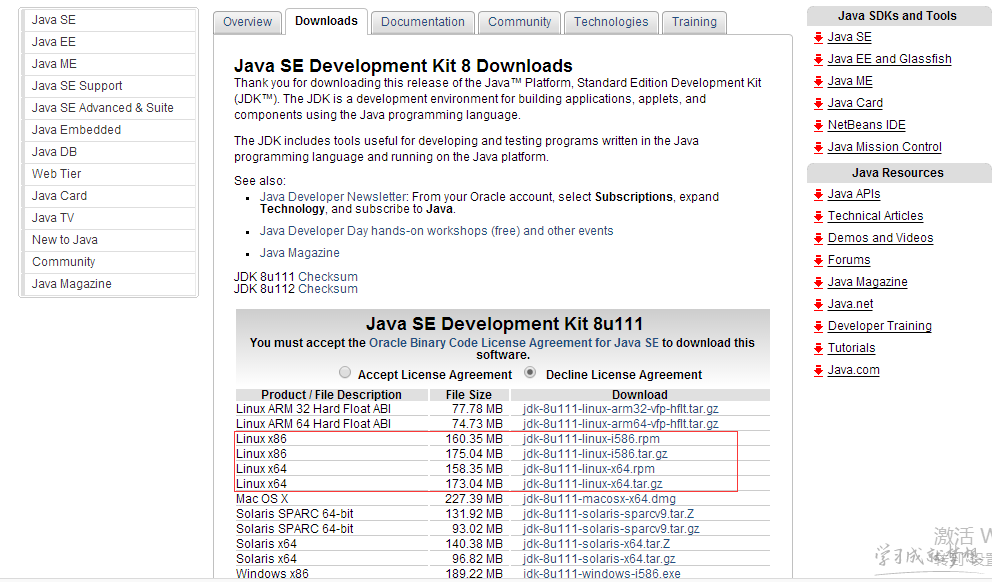Download jdk-8u111-linux-x64.rpm

pos(589,469)
